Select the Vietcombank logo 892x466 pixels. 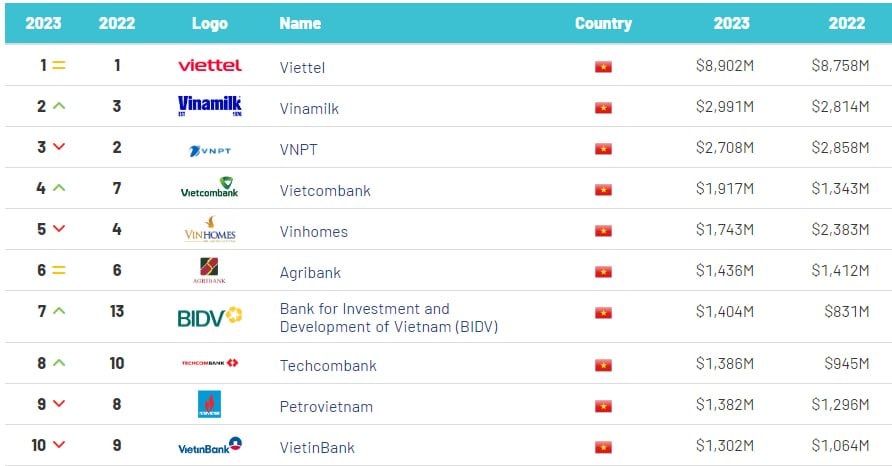pyautogui.click(x=209, y=187)
